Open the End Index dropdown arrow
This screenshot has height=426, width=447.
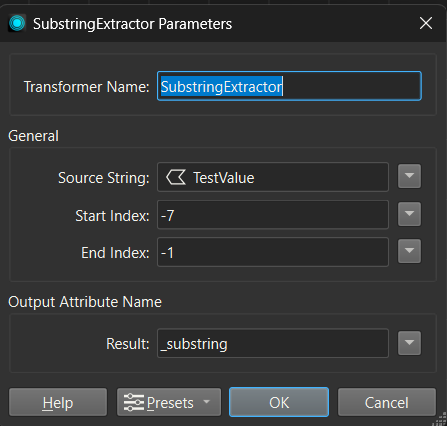coord(409,251)
